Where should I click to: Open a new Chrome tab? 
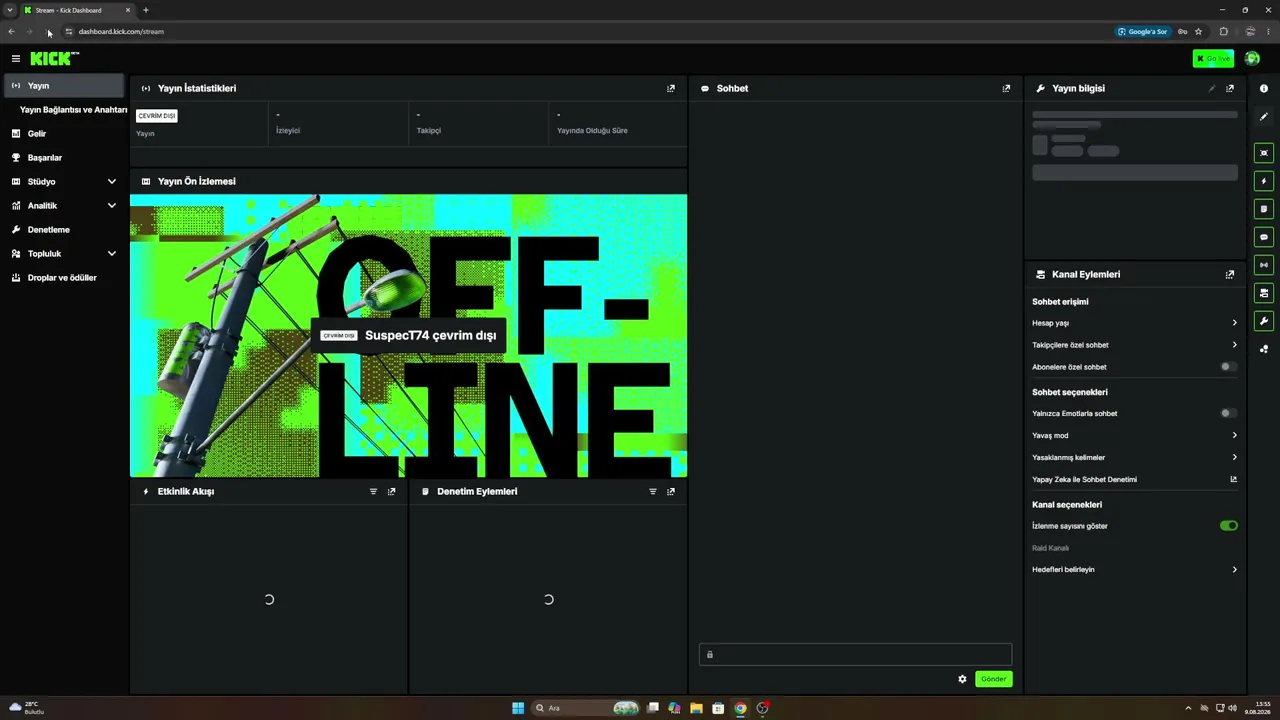(146, 10)
